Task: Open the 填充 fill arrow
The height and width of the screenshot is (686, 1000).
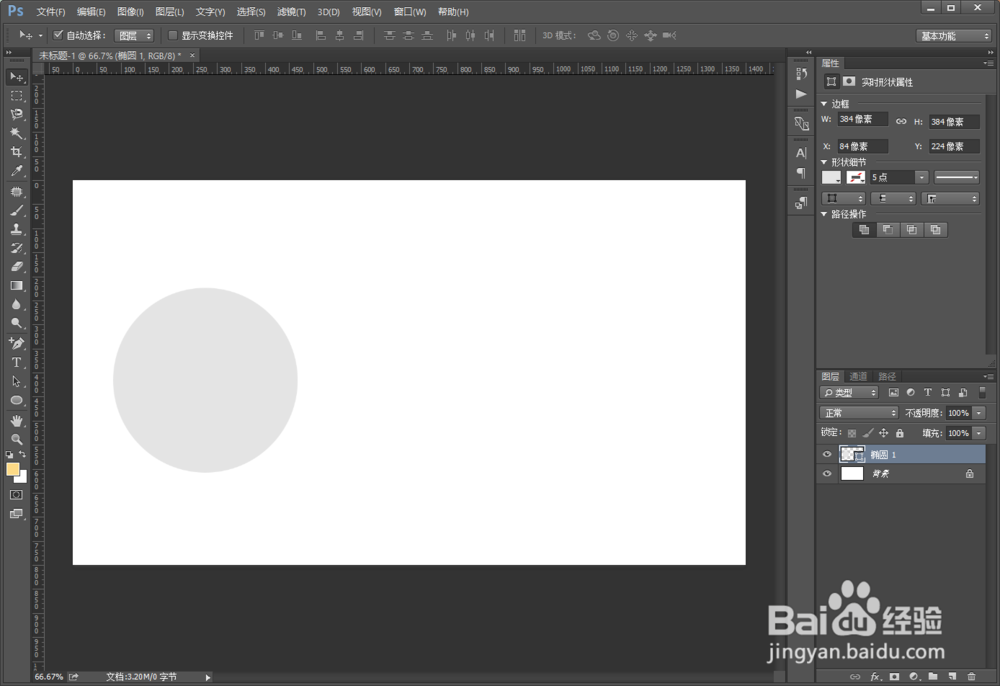Action: click(979, 433)
